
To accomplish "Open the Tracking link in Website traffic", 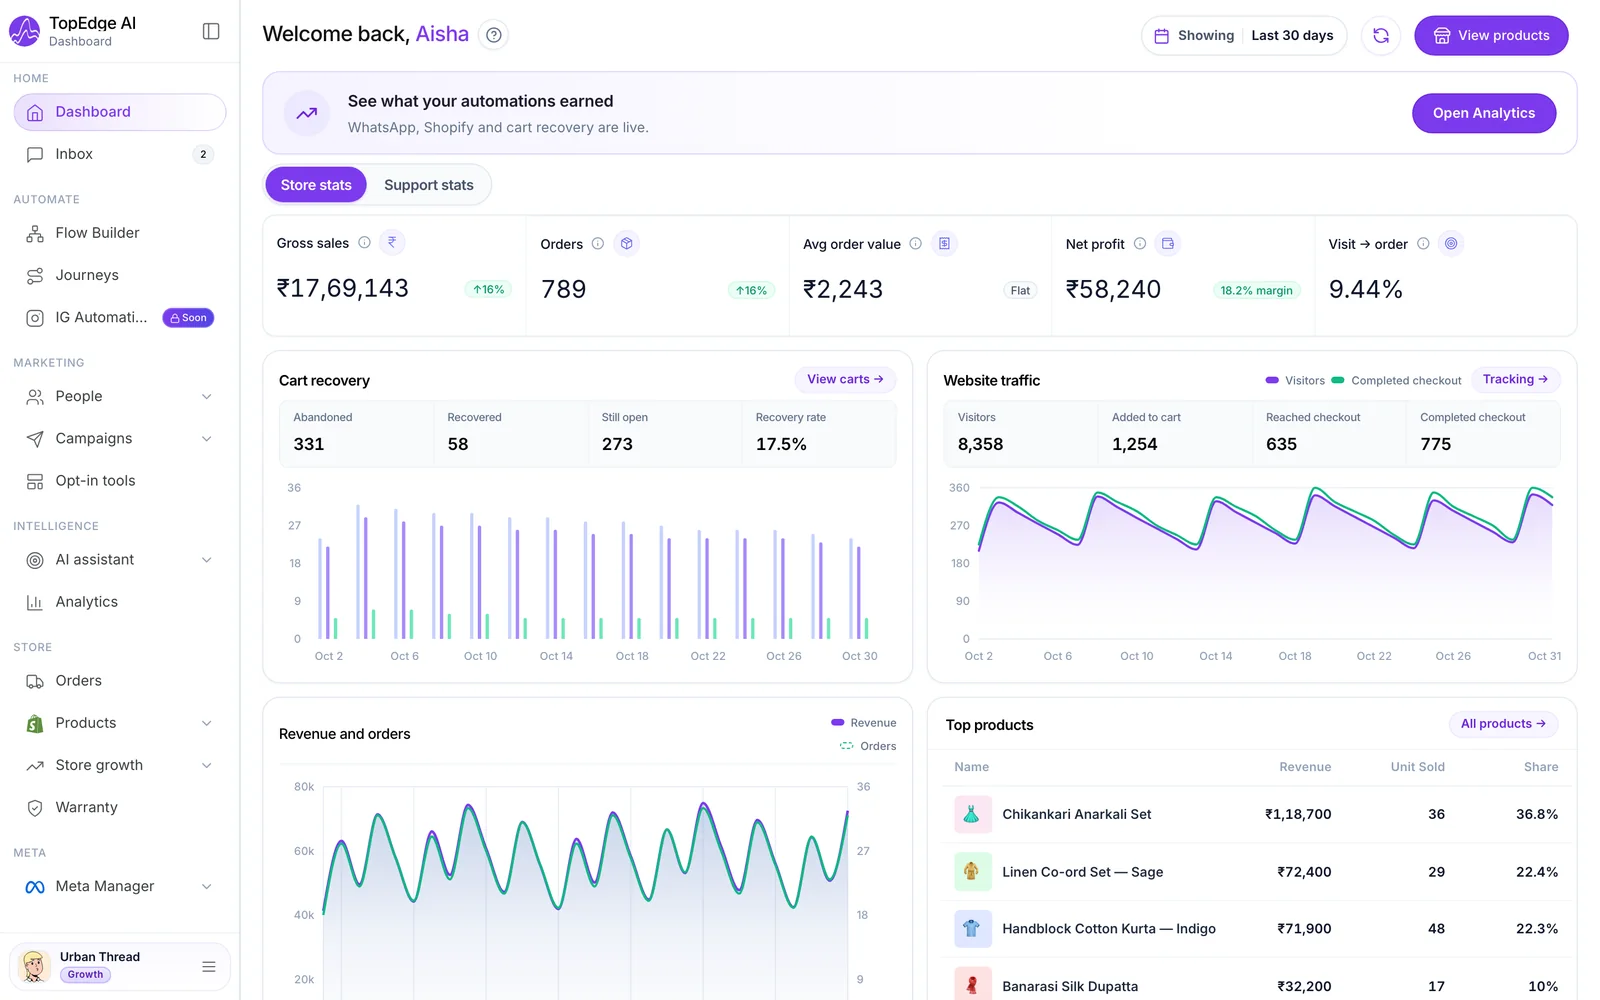I will [1515, 380].
